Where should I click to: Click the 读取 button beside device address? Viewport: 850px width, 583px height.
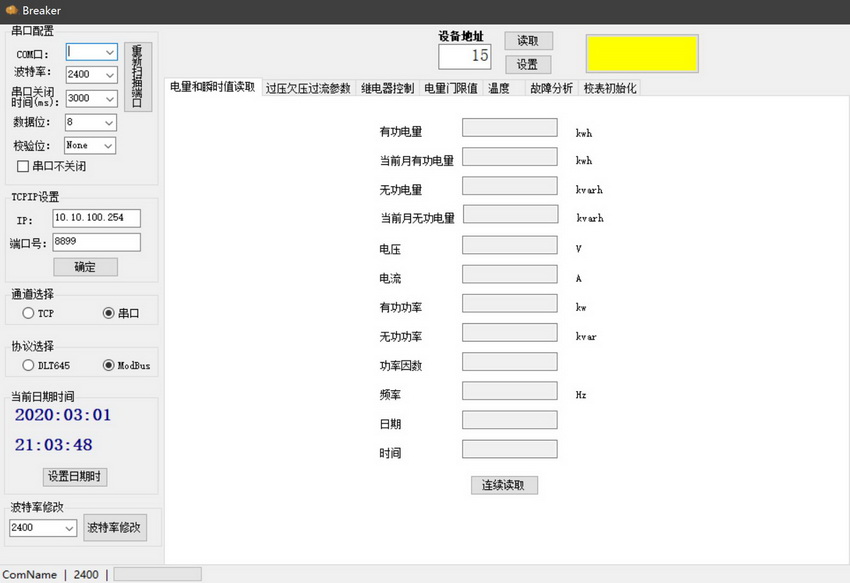pos(528,41)
